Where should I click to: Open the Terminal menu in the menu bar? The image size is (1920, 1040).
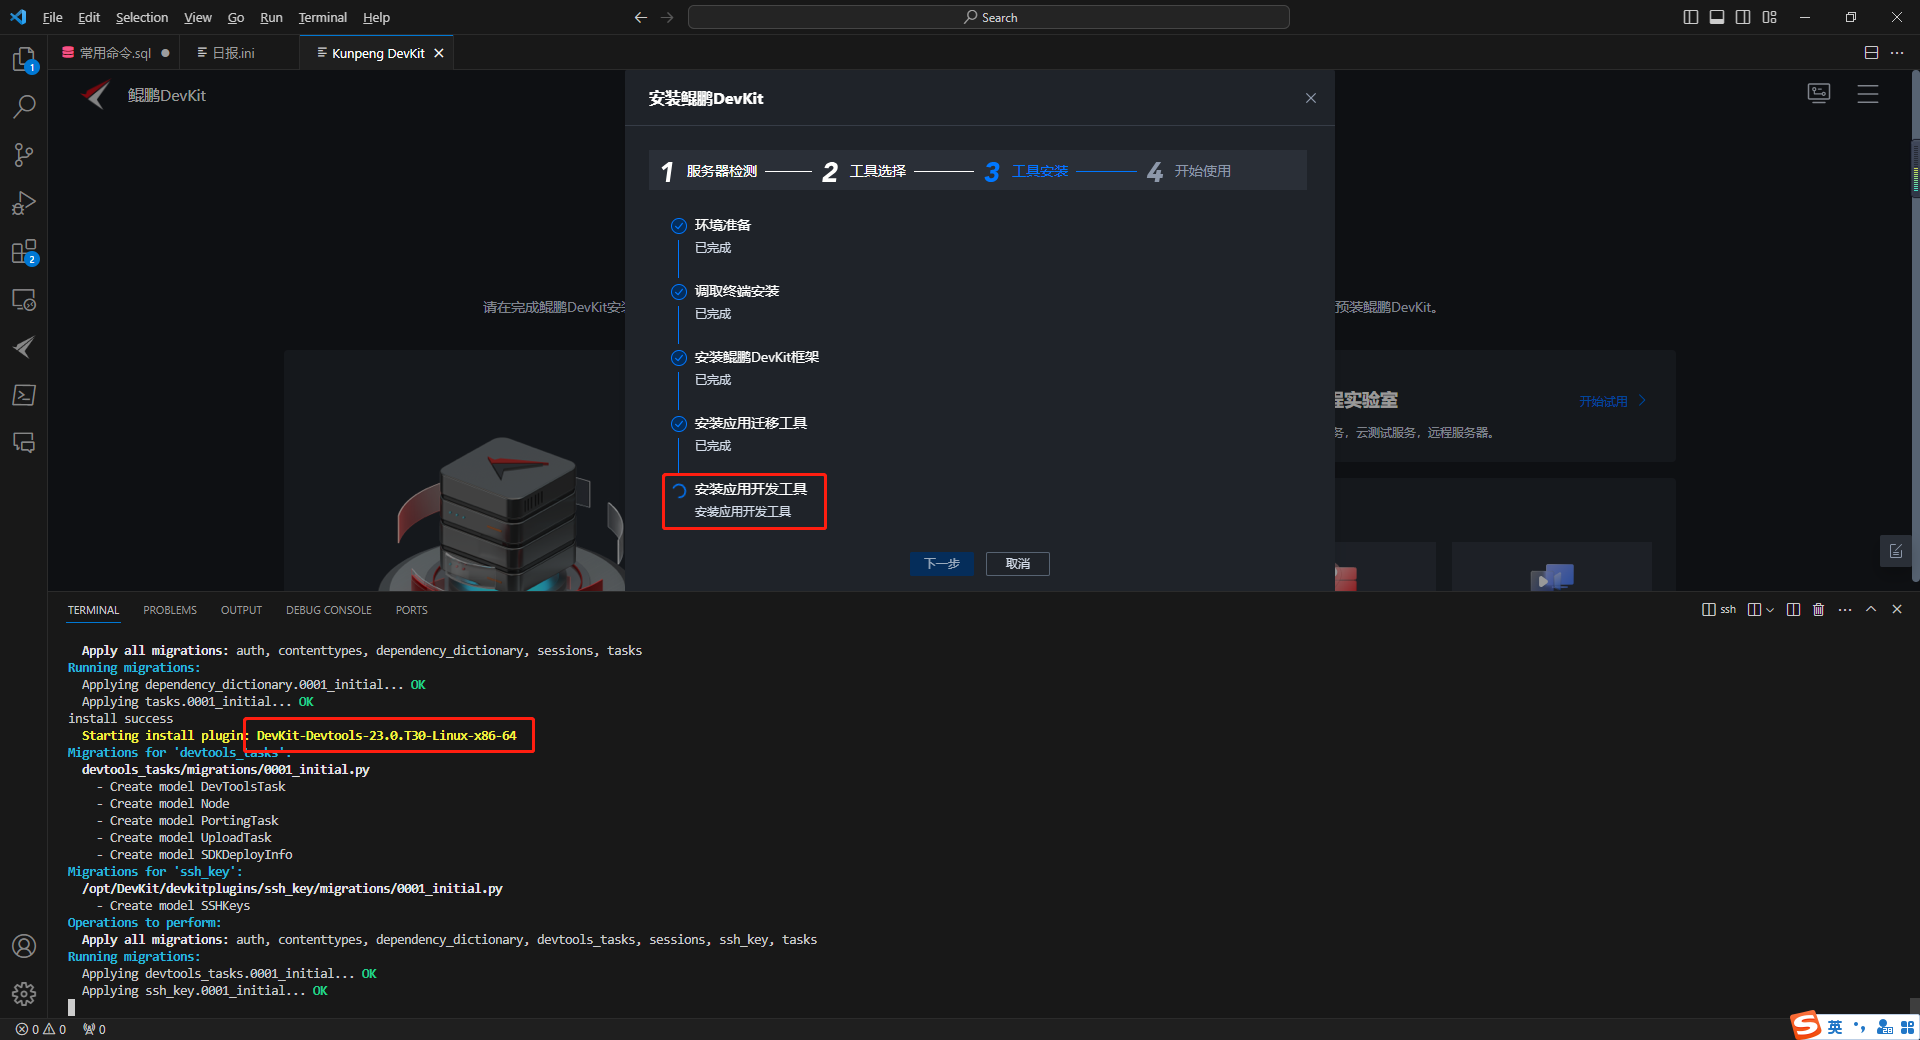pos(322,17)
